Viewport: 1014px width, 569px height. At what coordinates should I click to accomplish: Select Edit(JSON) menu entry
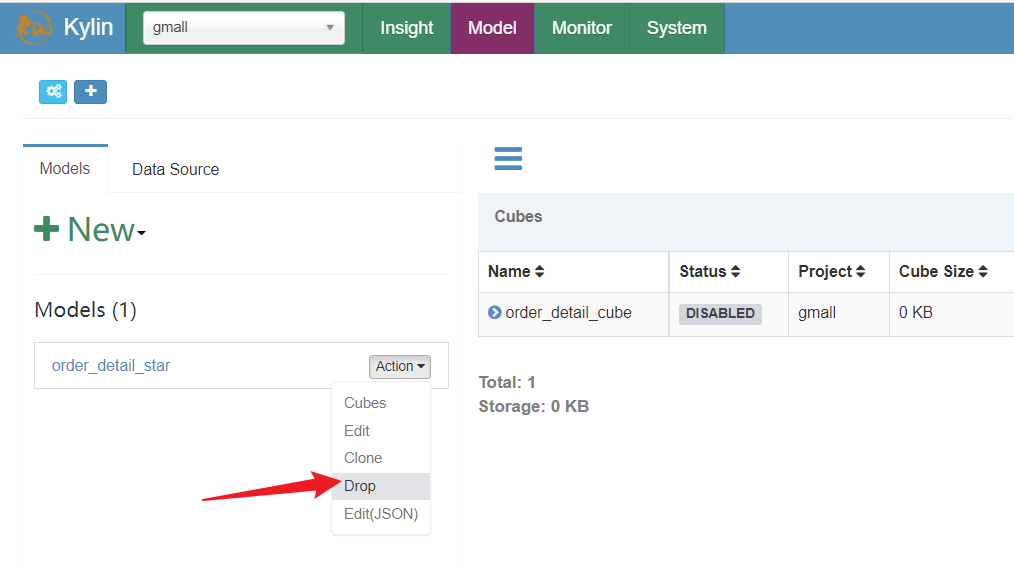[x=381, y=514]
